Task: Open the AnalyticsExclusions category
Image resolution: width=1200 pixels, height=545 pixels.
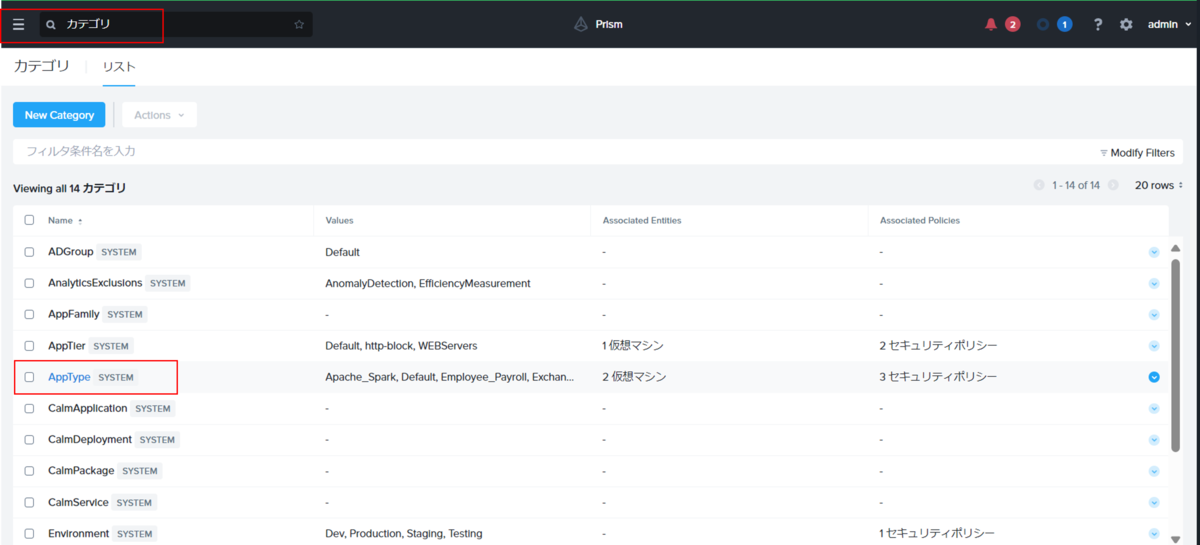Action: tap(95, 283)
